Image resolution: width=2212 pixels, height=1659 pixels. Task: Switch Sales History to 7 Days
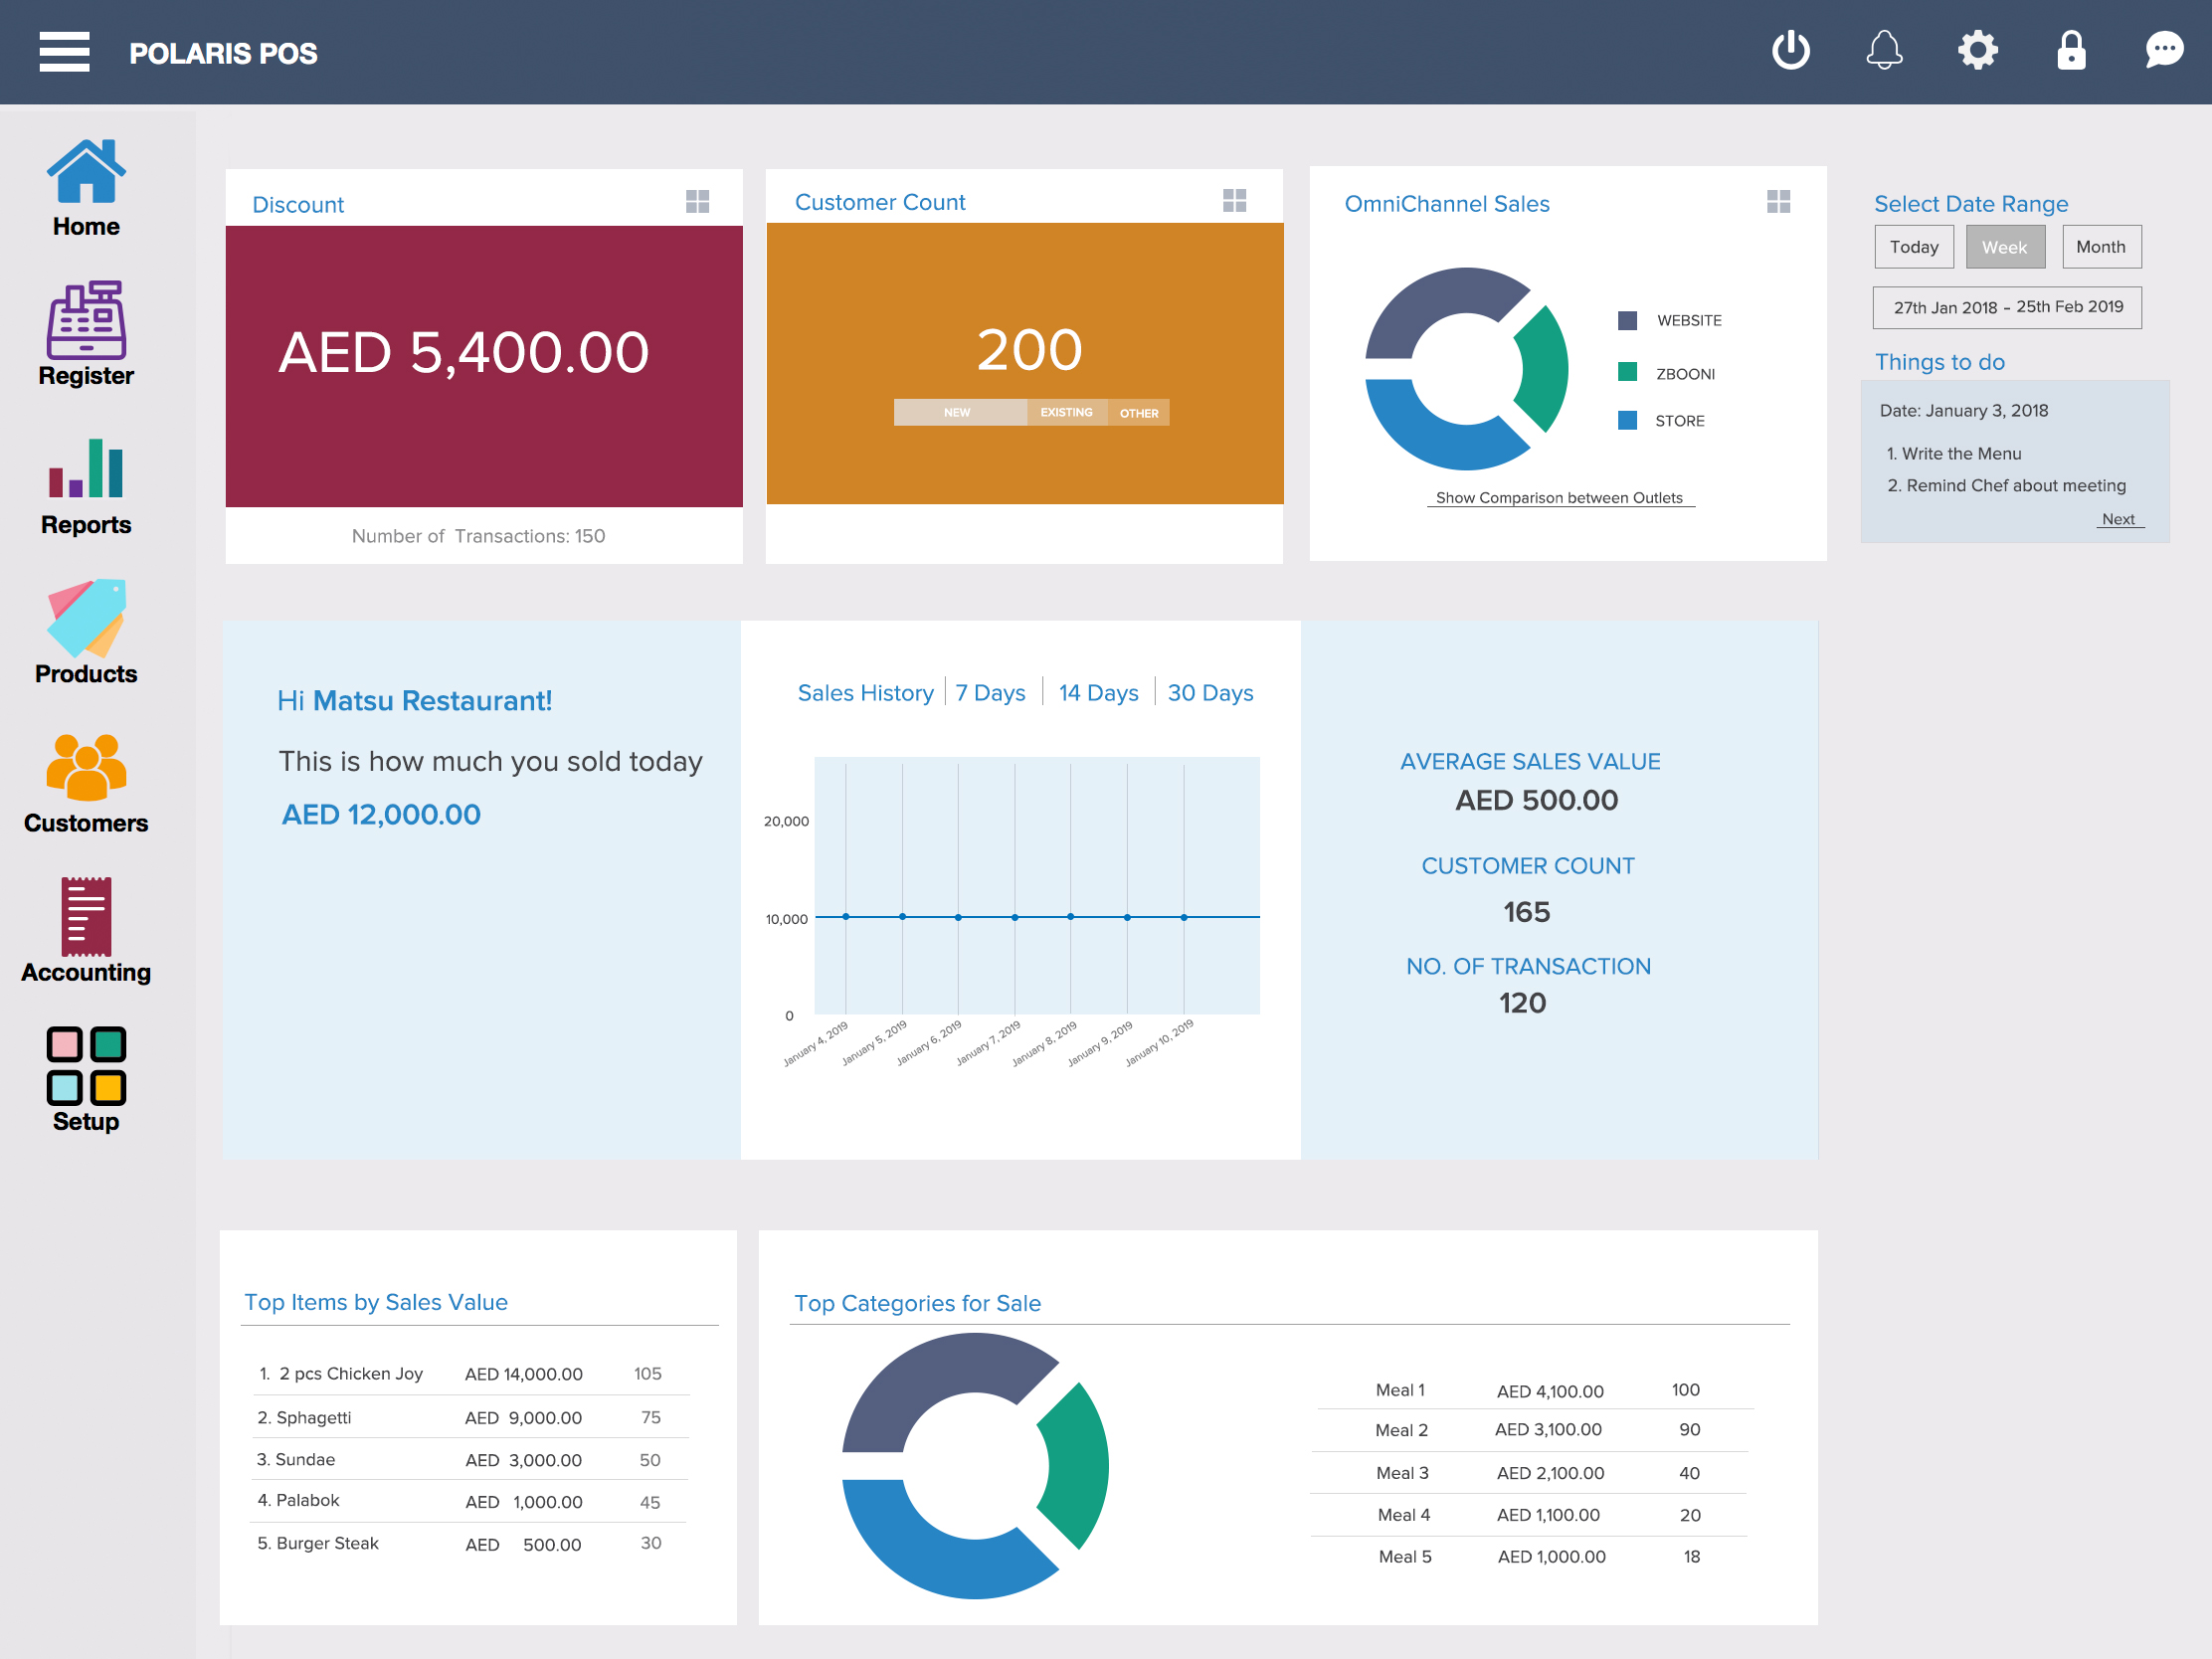pyautogui.click(x=990, y=693)
